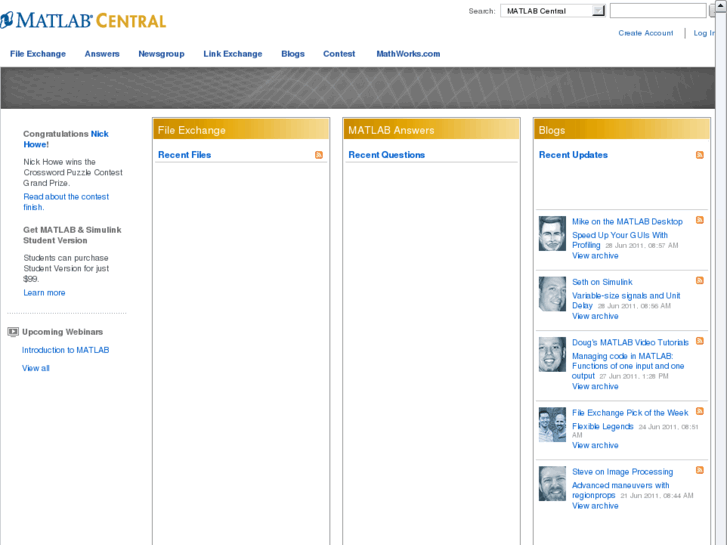Click the Log In link
Viewport: 727px width, 545px height.
pos(704,33)
